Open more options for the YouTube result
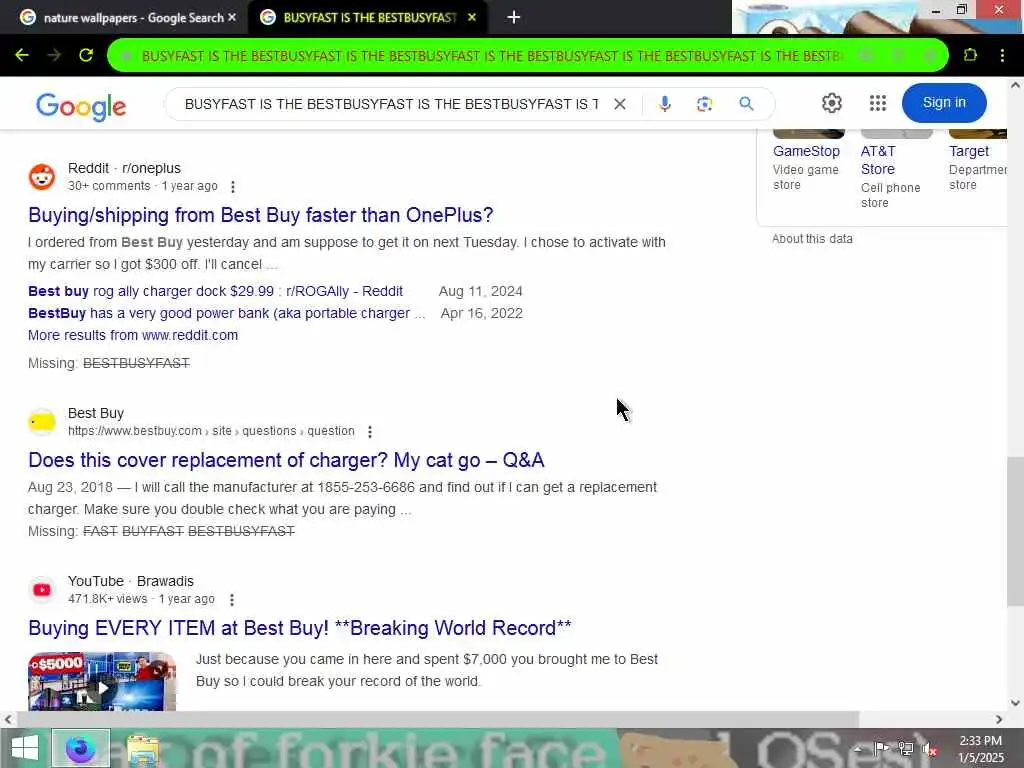Image resolution: width=1024 pixels, height=768 pixels. click(232, 600)
